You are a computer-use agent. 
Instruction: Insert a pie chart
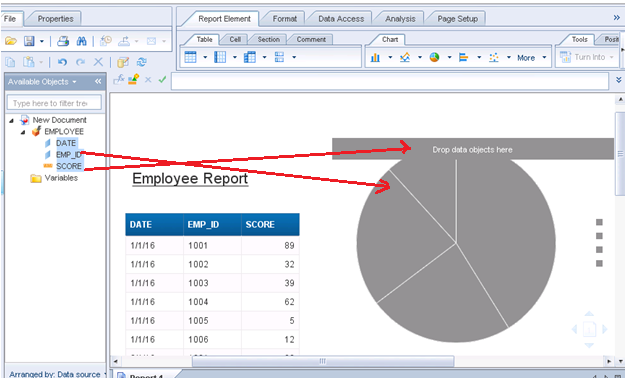[435, 58]
